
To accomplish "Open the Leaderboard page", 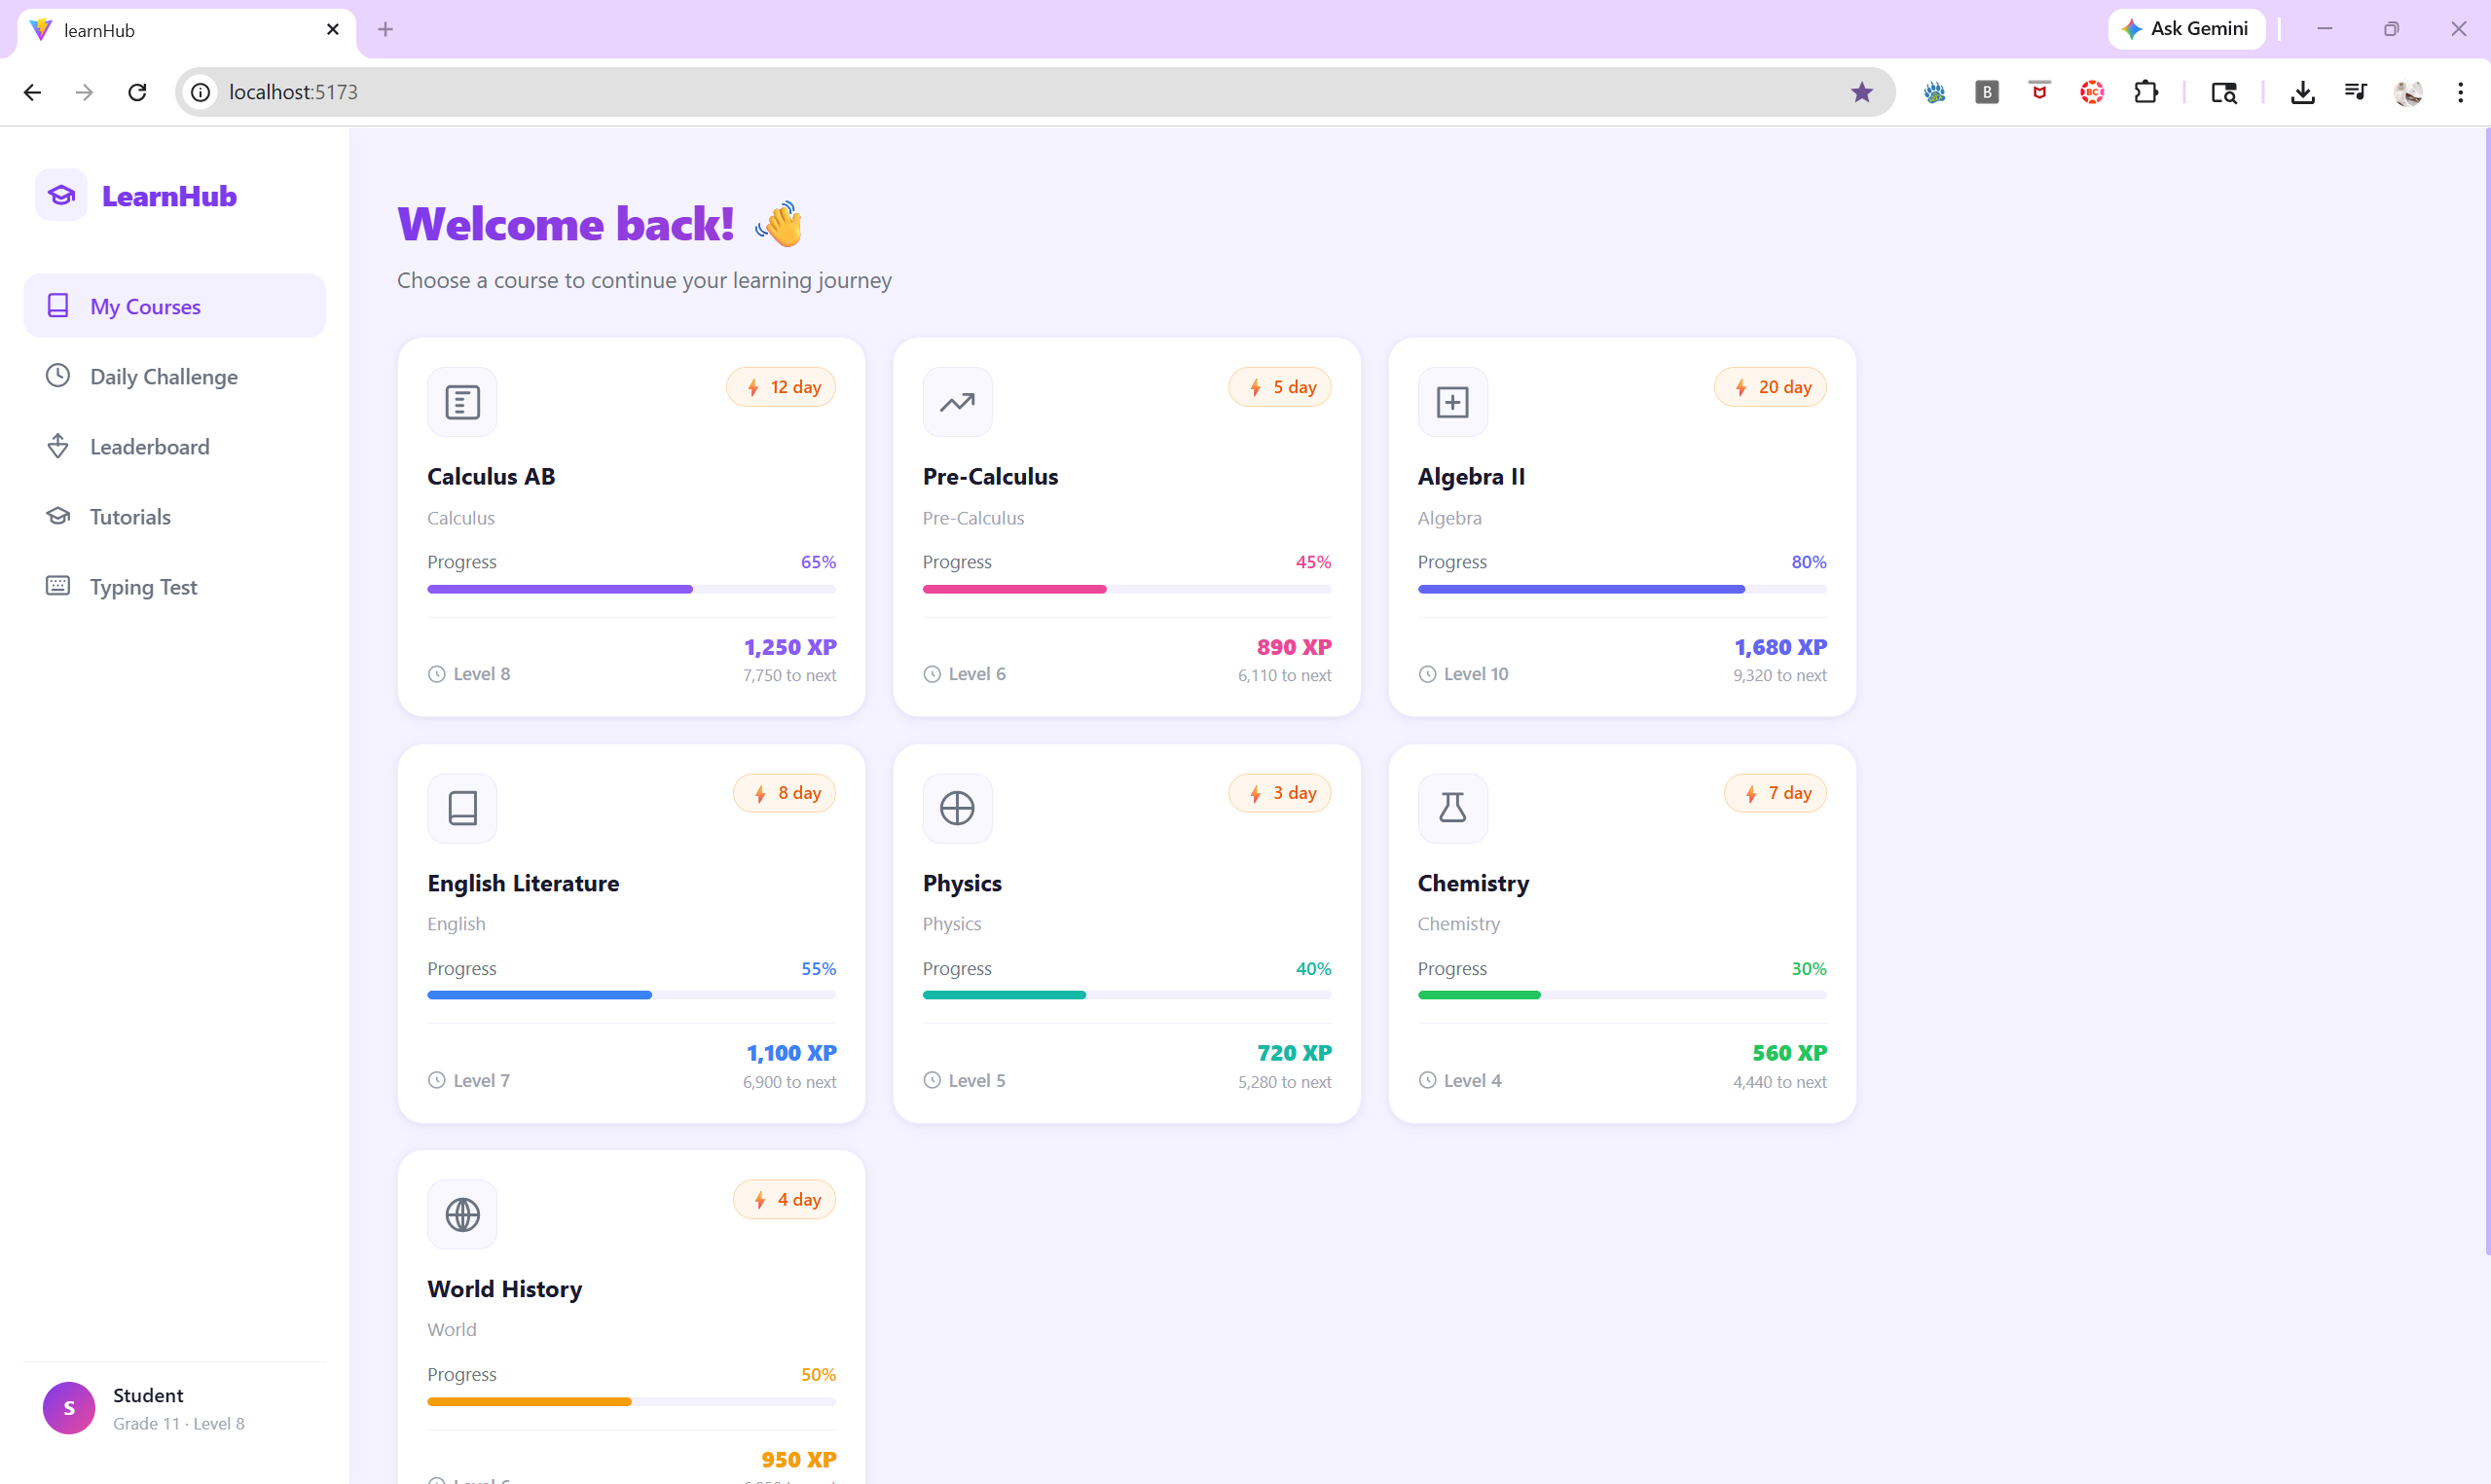I will tap(149, 446).
